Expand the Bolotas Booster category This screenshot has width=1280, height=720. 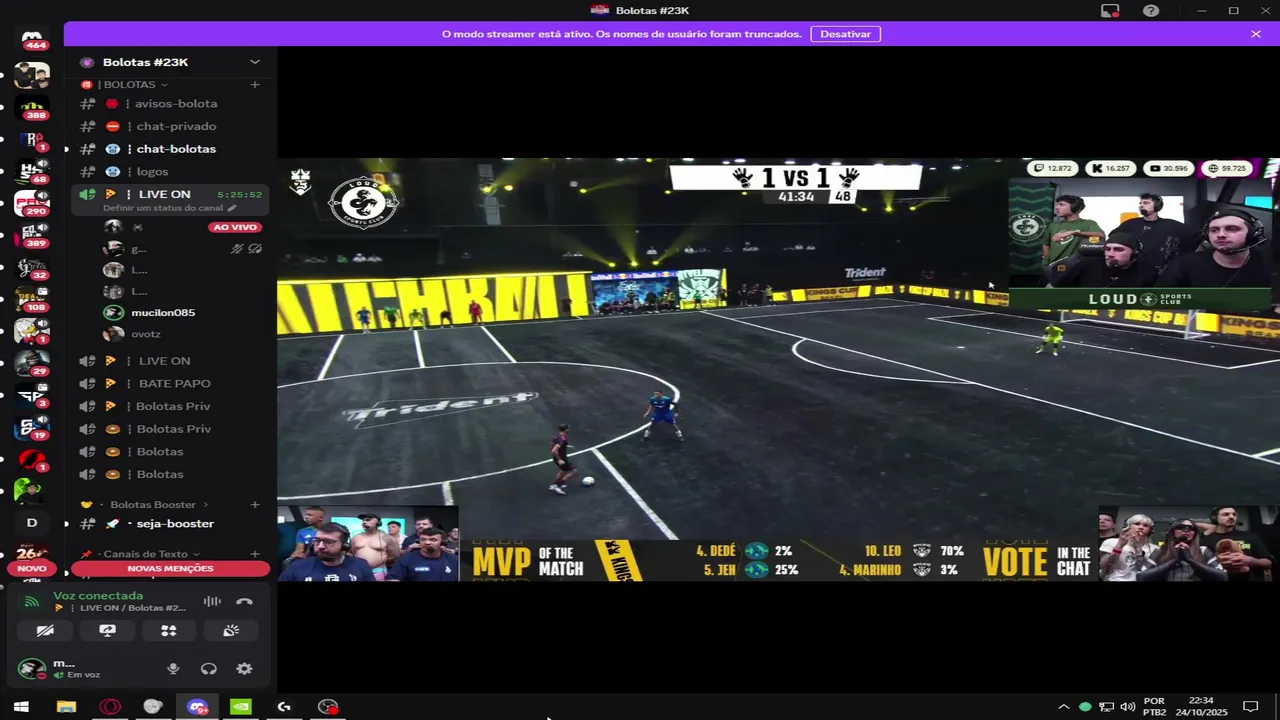click(x=152, y=505)
